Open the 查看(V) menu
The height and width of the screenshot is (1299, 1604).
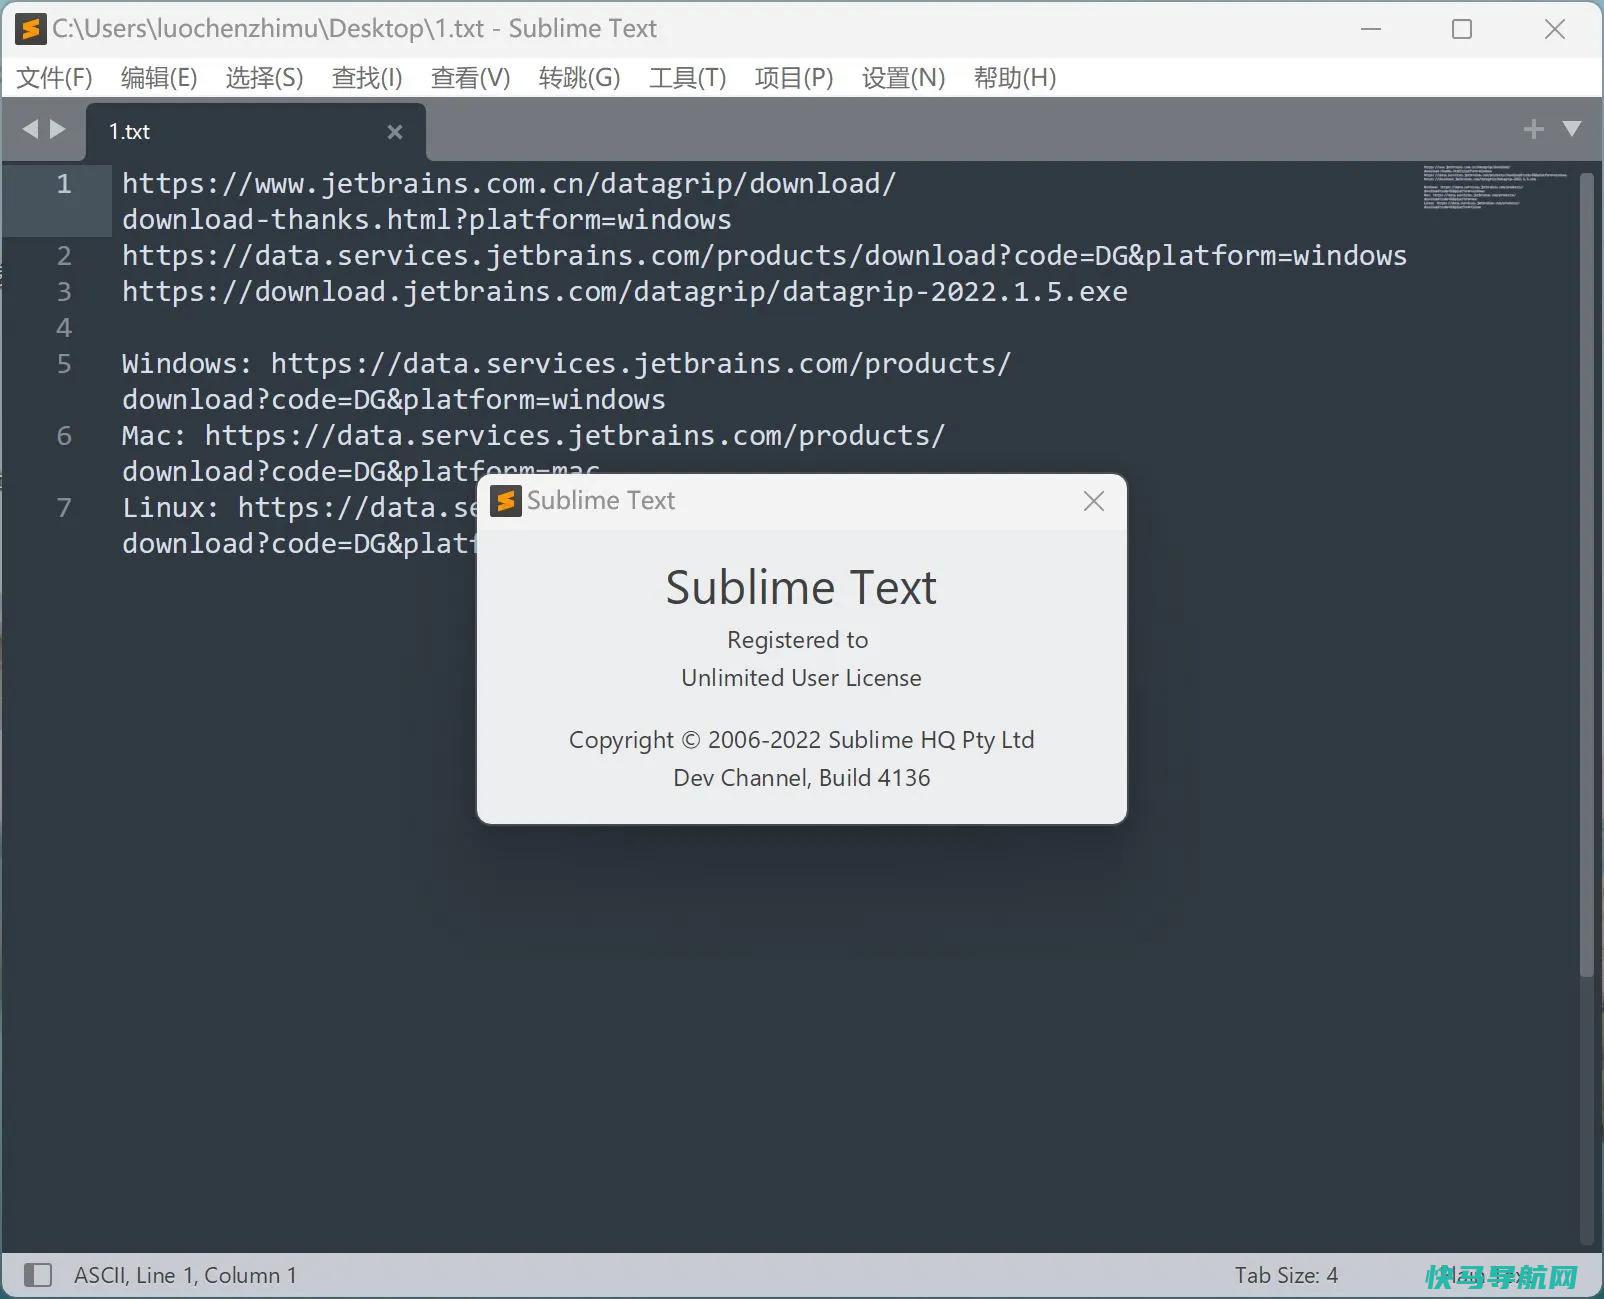(x=470, y=78)
